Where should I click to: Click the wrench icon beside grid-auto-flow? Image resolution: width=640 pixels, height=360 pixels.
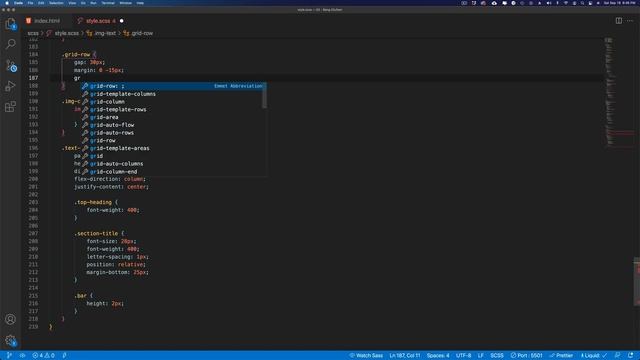point(85,125)
